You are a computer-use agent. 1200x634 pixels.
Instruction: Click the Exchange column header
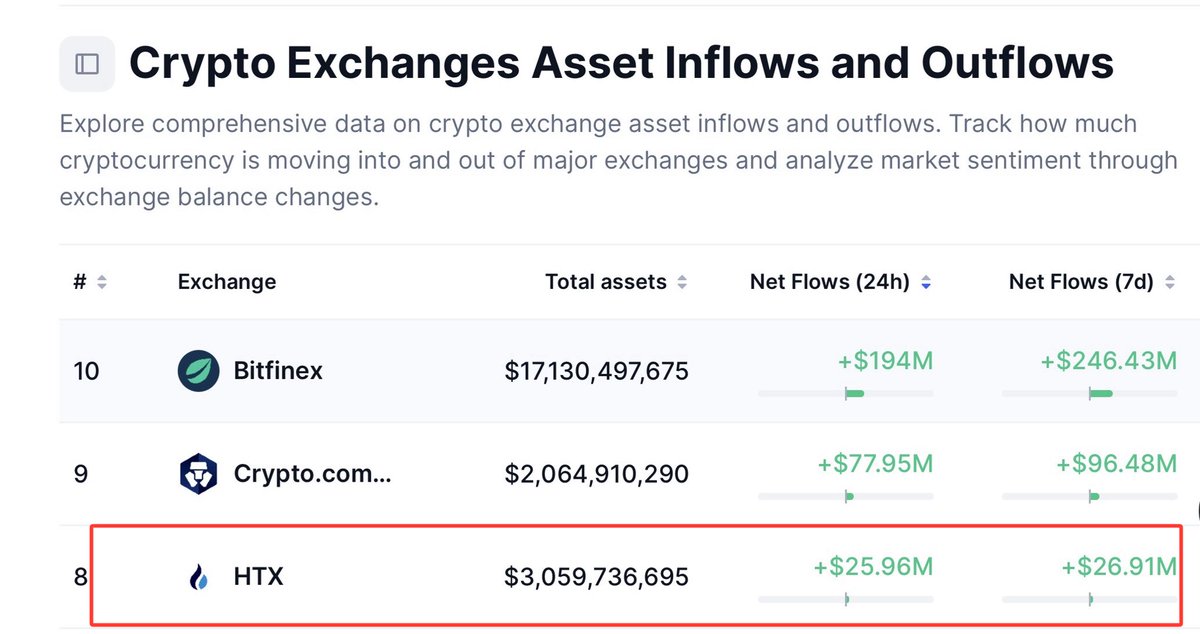pos(227,283)
